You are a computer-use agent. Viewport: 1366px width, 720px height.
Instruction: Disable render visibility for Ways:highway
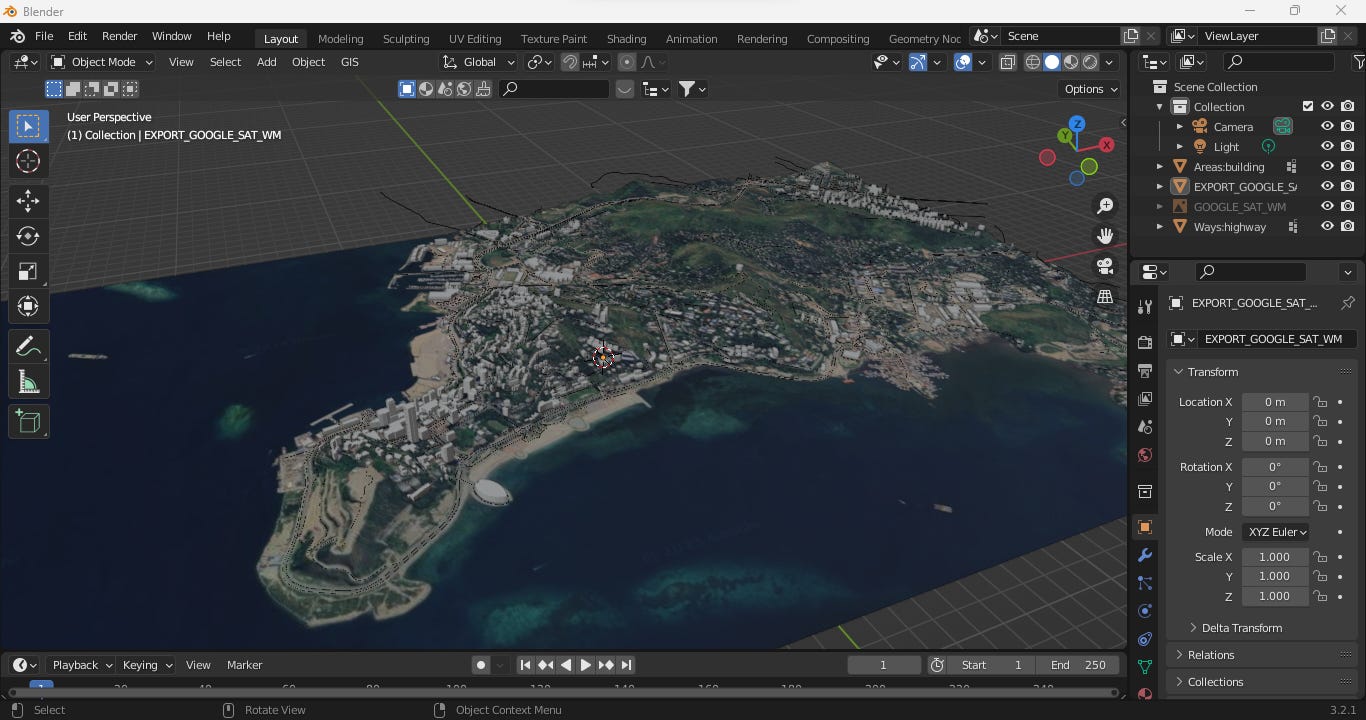pyautogui.click(x=1347, y=227)
